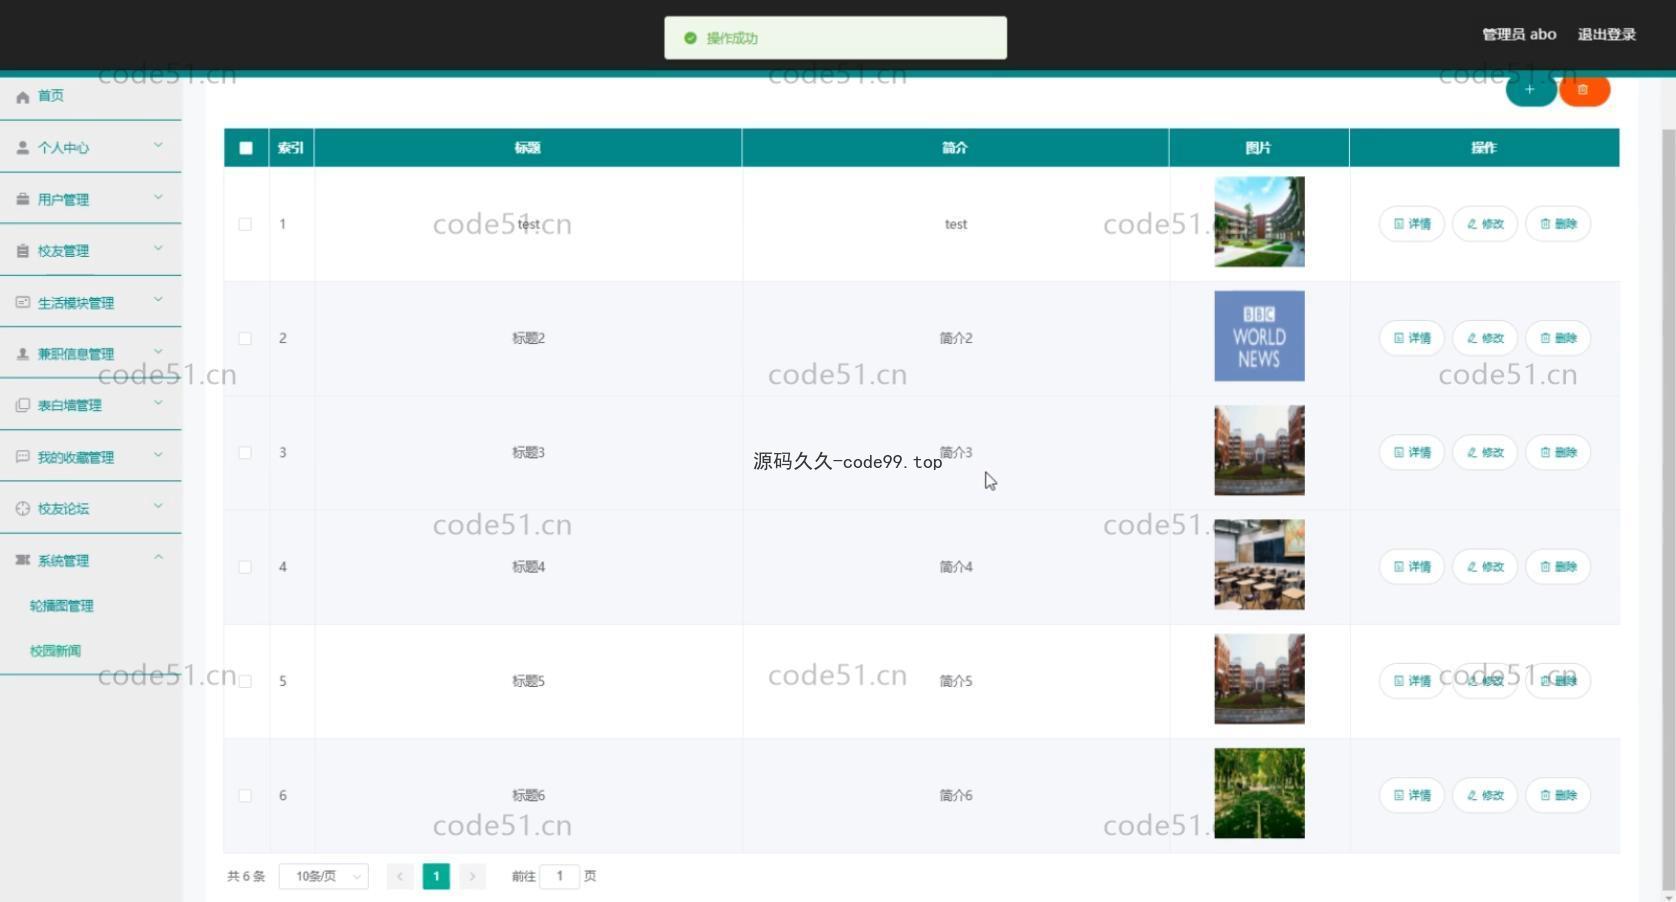Open 详情 for row 标题6
The image size is (1676, 902).
(x=1412, y=795)
